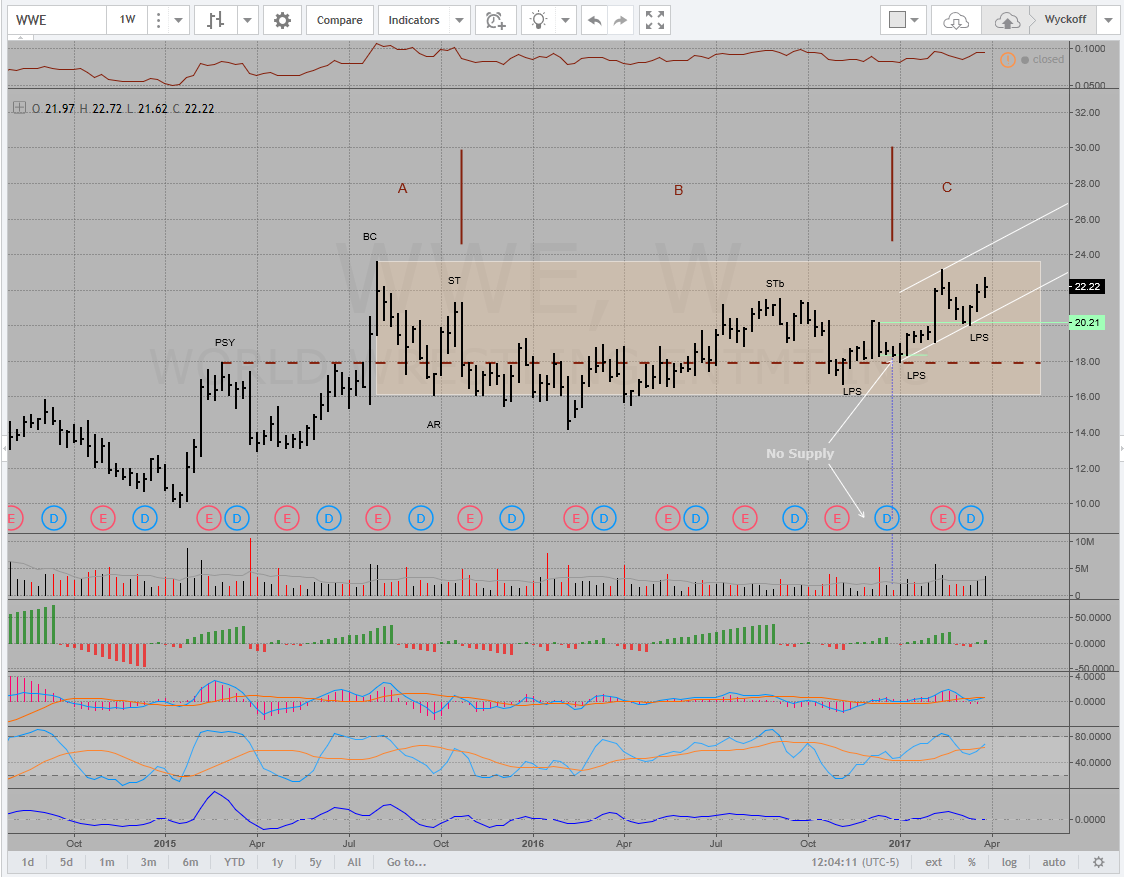Image resolution: width=1124 pixels, height=877 pixels.
Task: Load chart layout with cloud download icon
Action: coord(956,20)
